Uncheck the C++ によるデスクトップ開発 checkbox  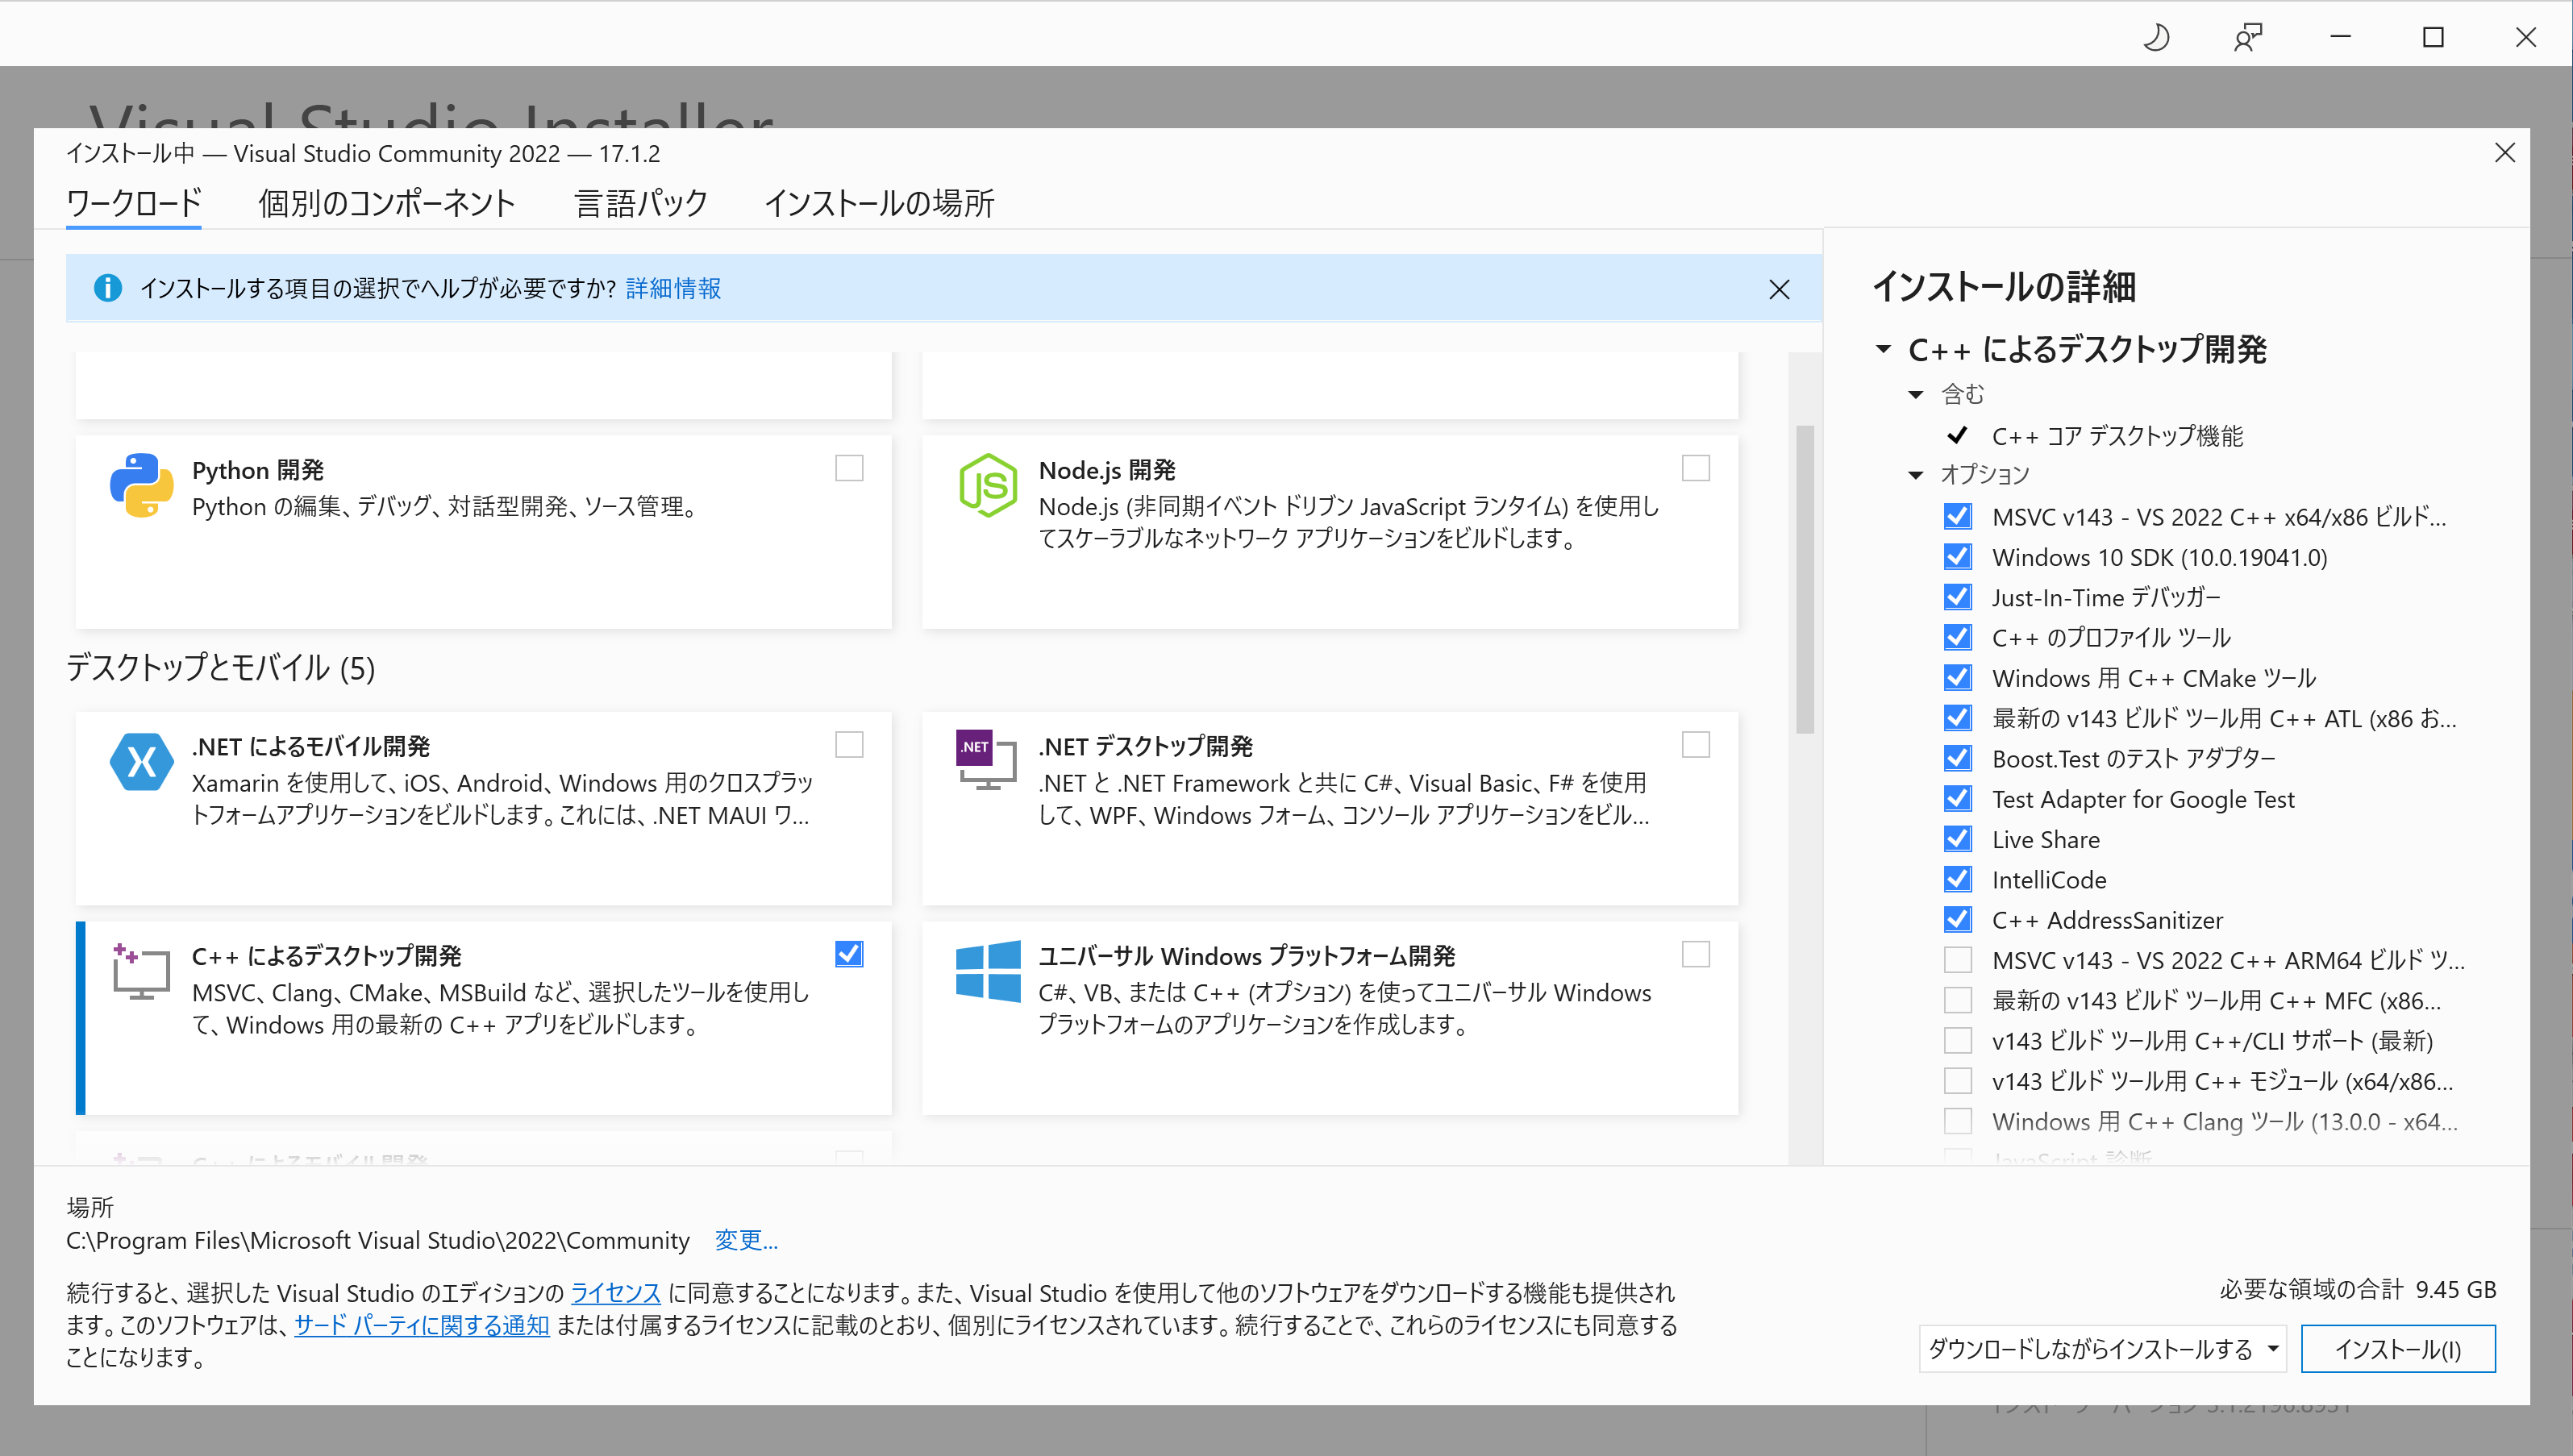[849, 954]
